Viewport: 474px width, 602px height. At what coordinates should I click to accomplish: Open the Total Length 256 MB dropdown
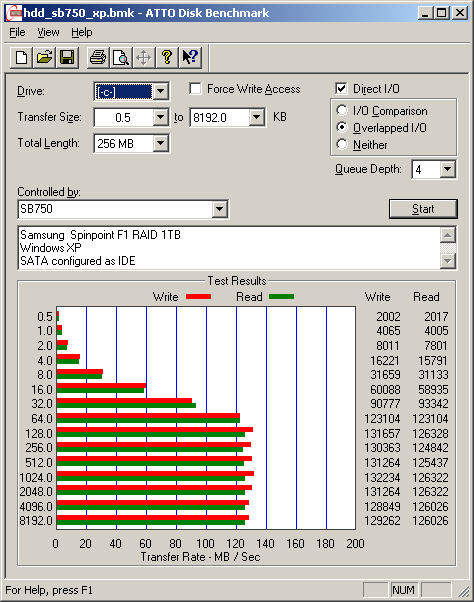pyautogui.click(x=160, y=144)
